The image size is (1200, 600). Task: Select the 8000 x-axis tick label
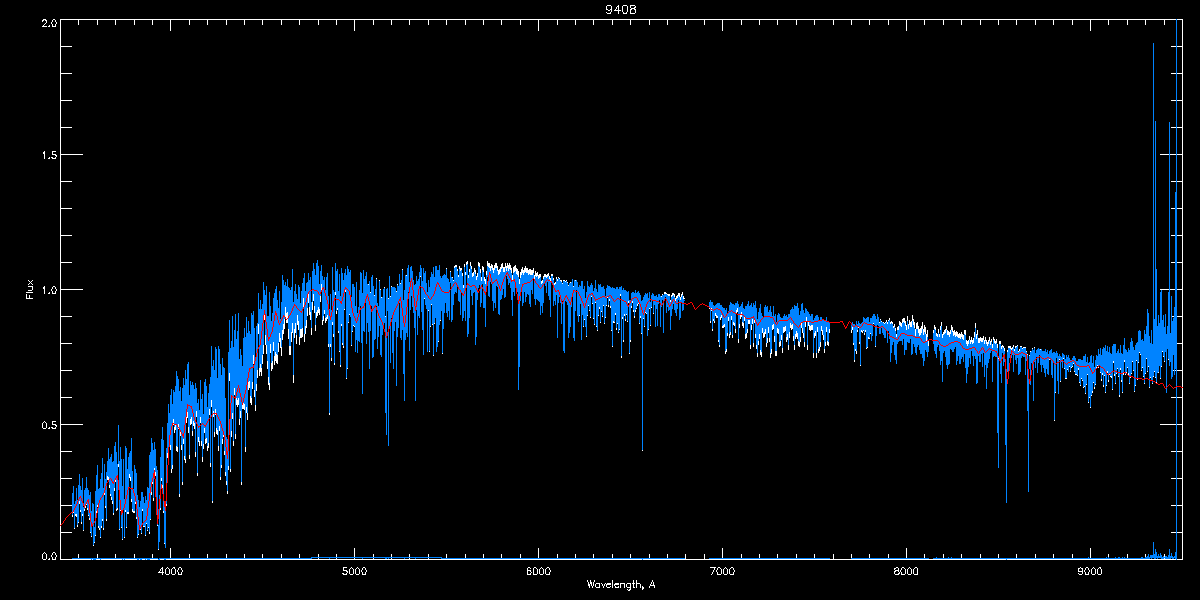(906, 572)
